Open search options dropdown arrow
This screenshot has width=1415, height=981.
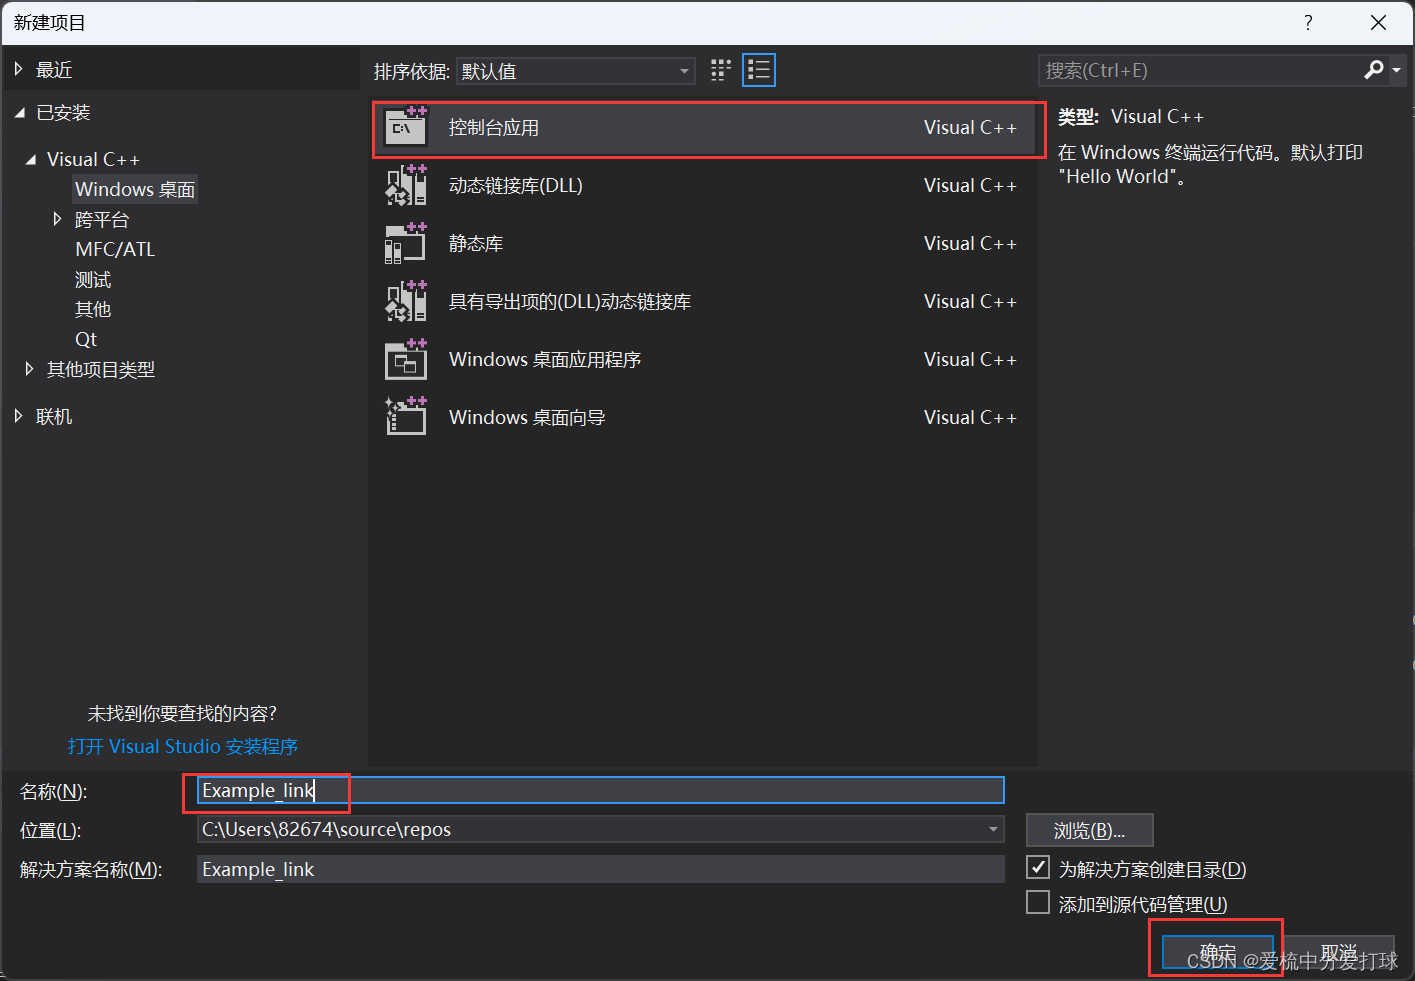point(1397,70)
